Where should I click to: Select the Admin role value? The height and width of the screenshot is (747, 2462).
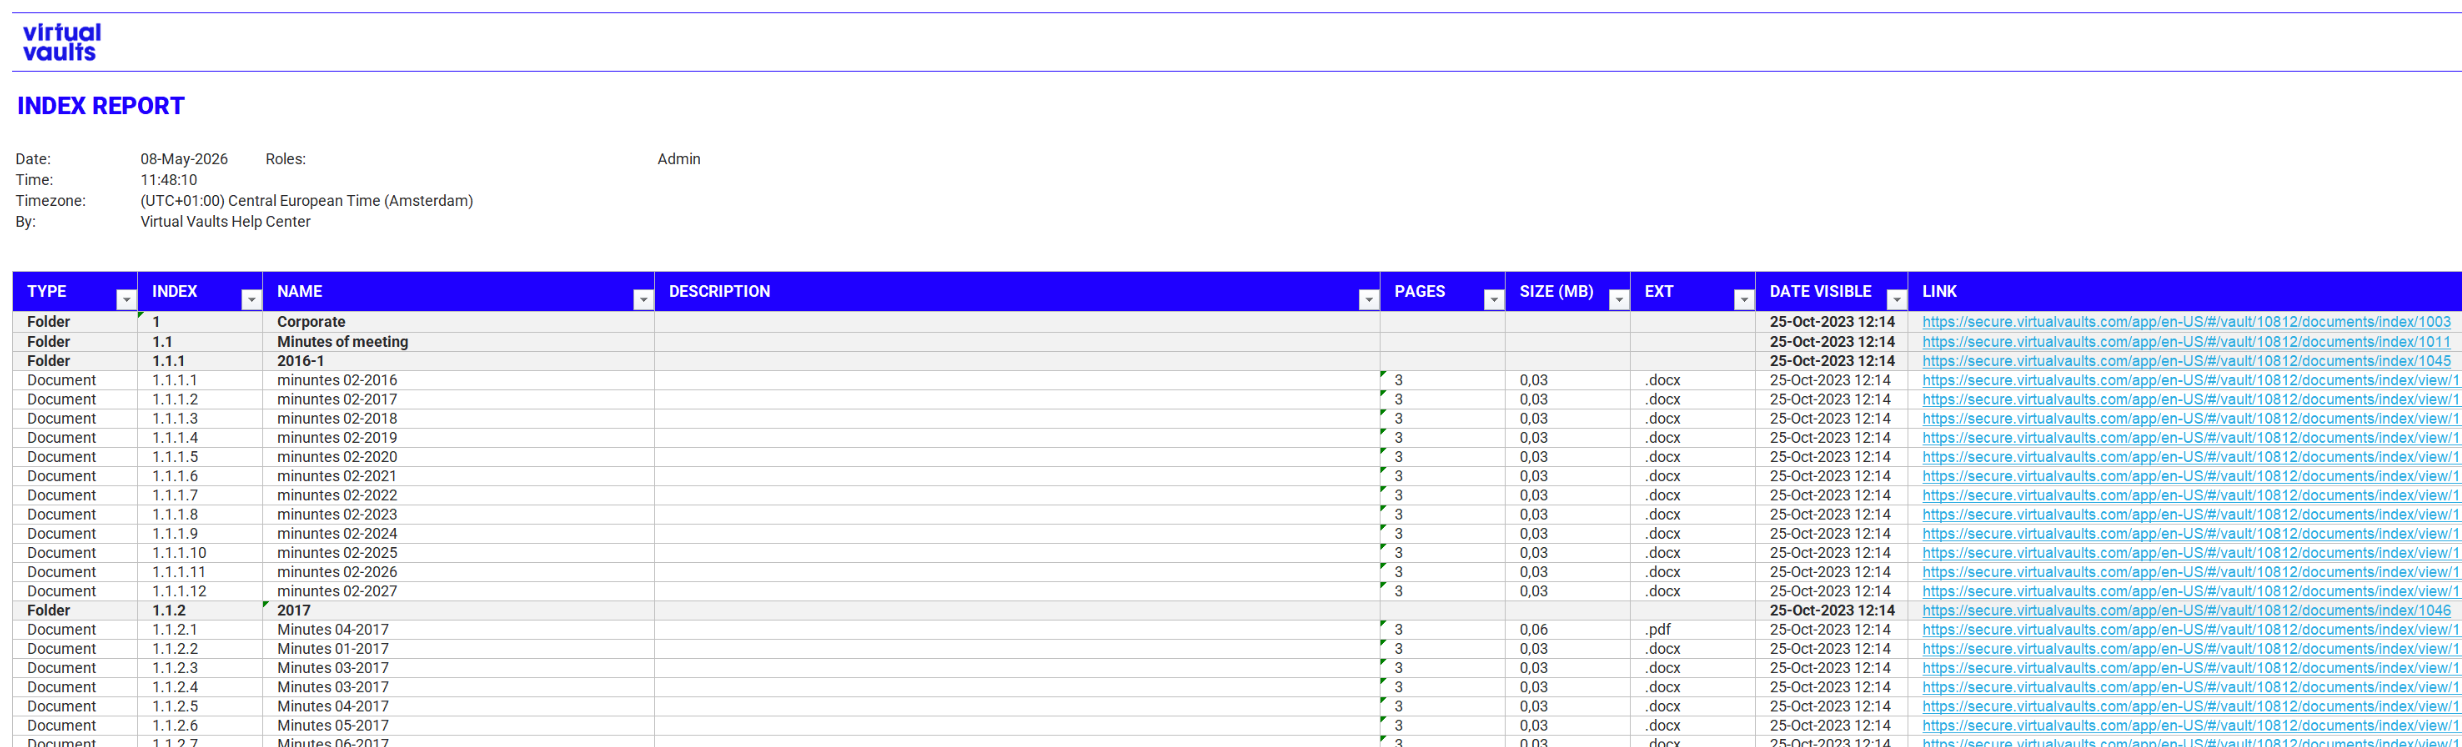[679, 159]
